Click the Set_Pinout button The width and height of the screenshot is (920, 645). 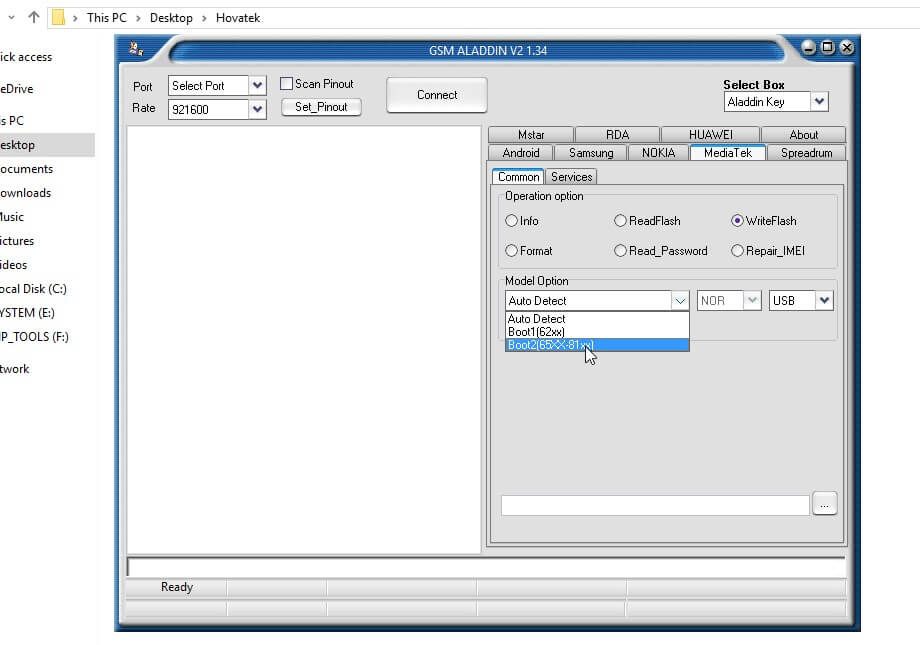(321, 107)
